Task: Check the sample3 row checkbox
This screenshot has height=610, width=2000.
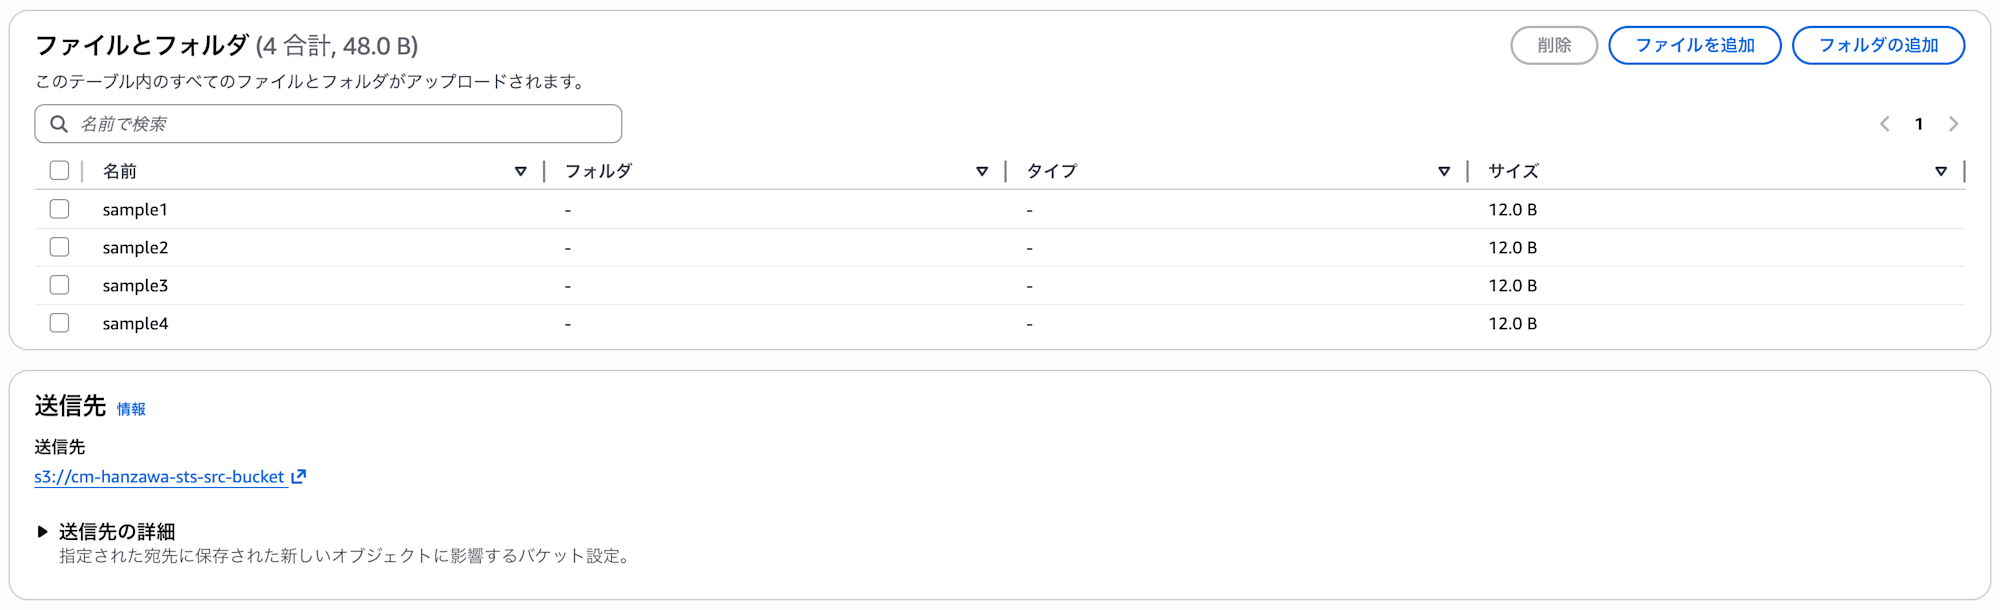Action: pos(59,285)
